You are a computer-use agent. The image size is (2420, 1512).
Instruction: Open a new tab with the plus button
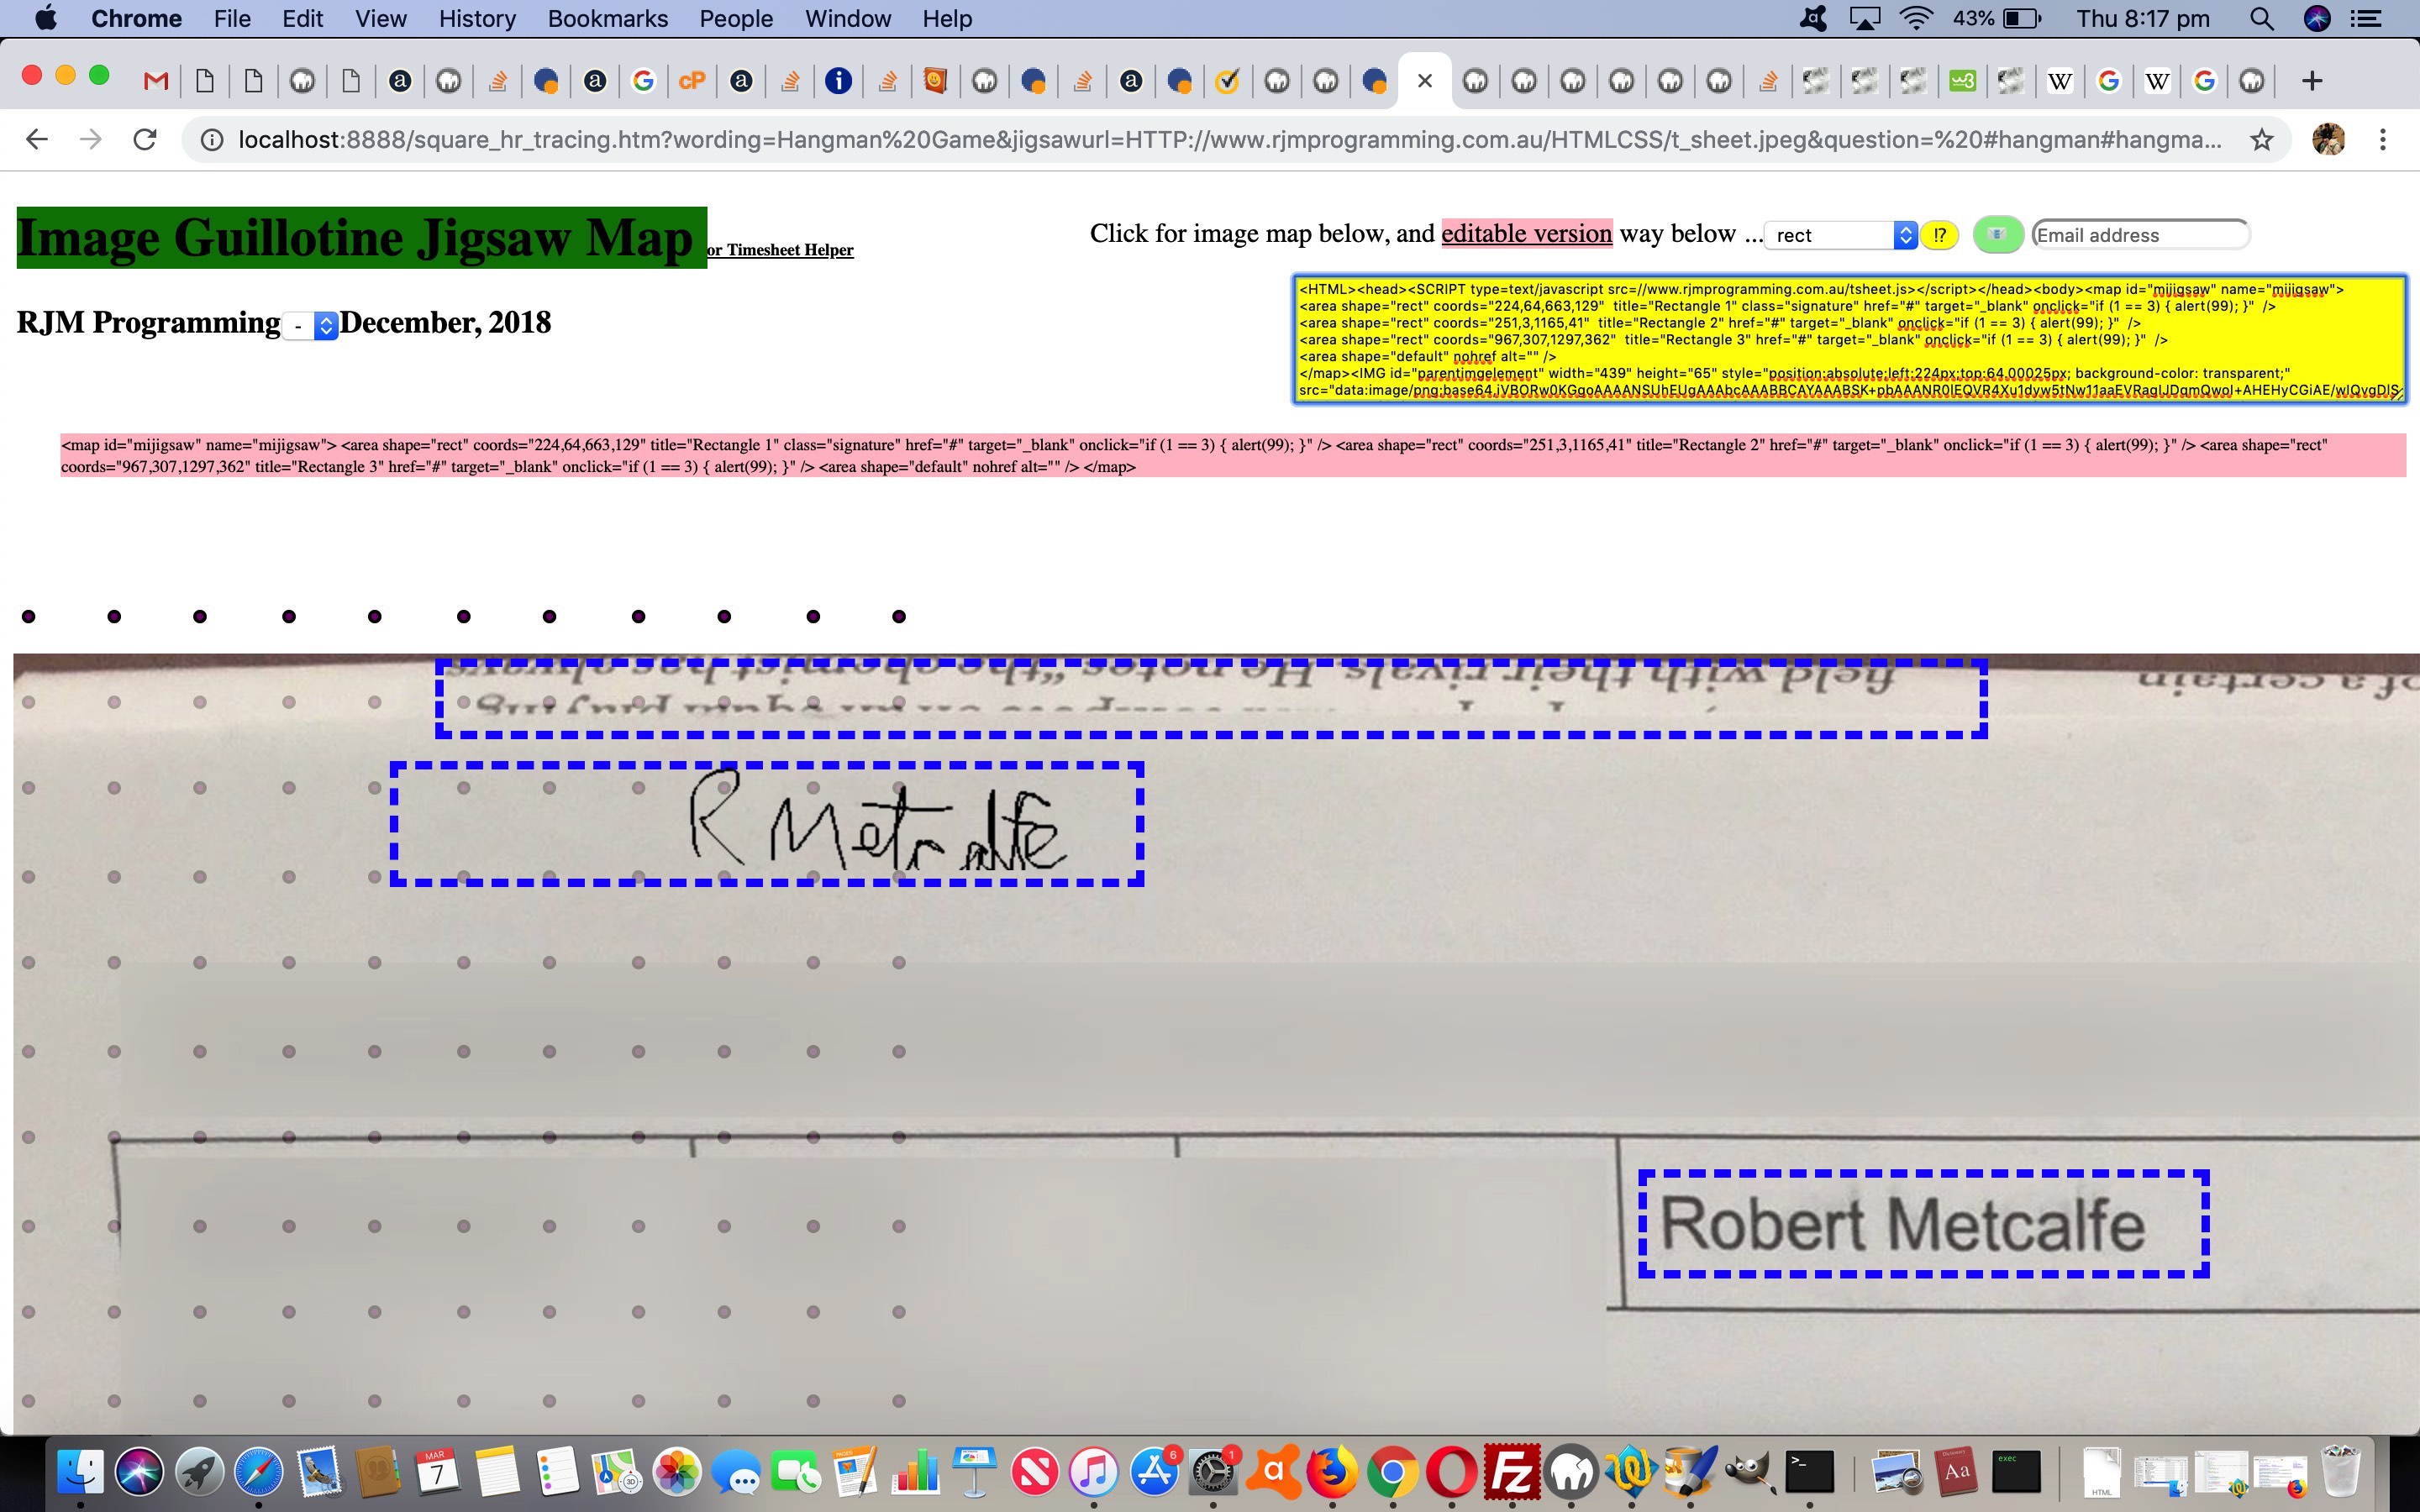click(2311, 81)
